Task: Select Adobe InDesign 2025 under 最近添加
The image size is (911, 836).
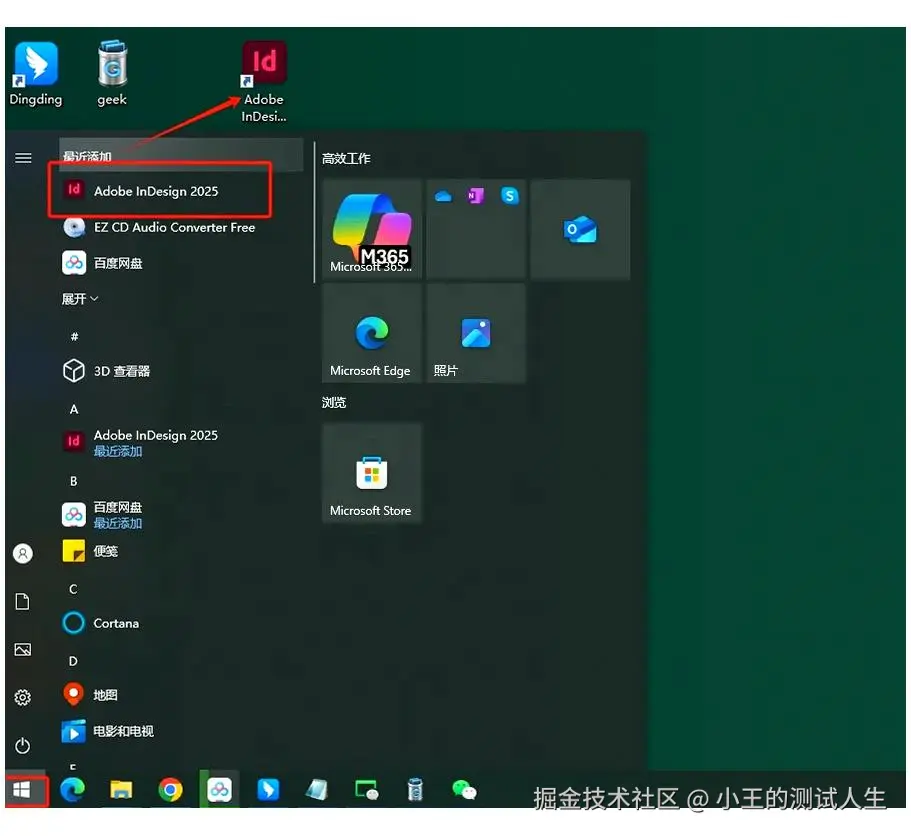Action: [155, 188]
